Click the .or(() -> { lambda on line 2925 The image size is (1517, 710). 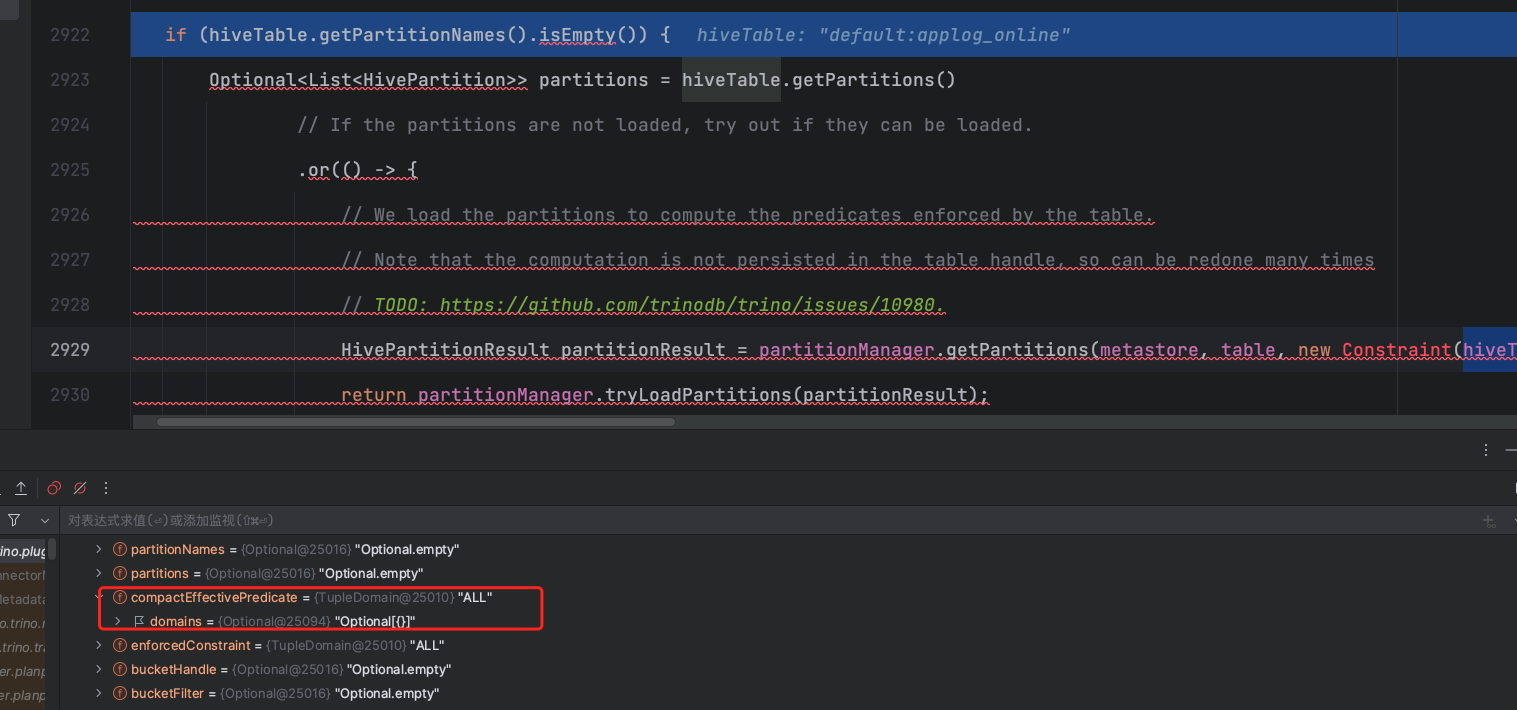(x=357, y=170)
